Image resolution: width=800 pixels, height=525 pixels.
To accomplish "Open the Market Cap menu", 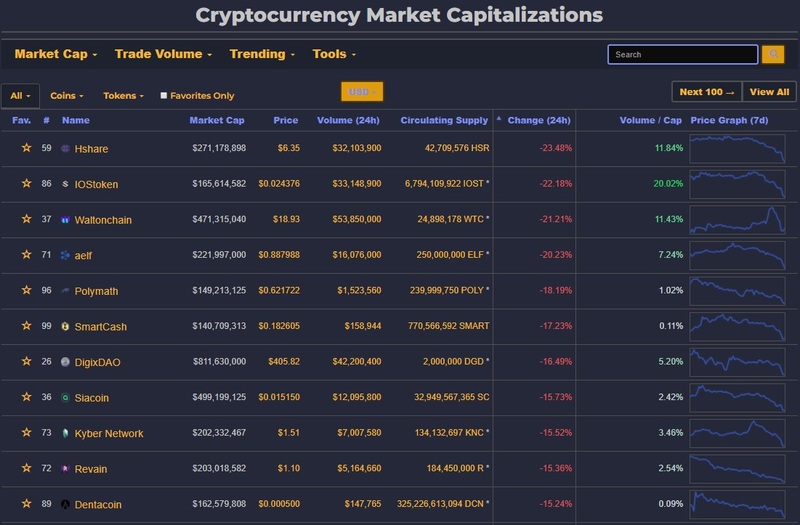I will coord(56,54).
